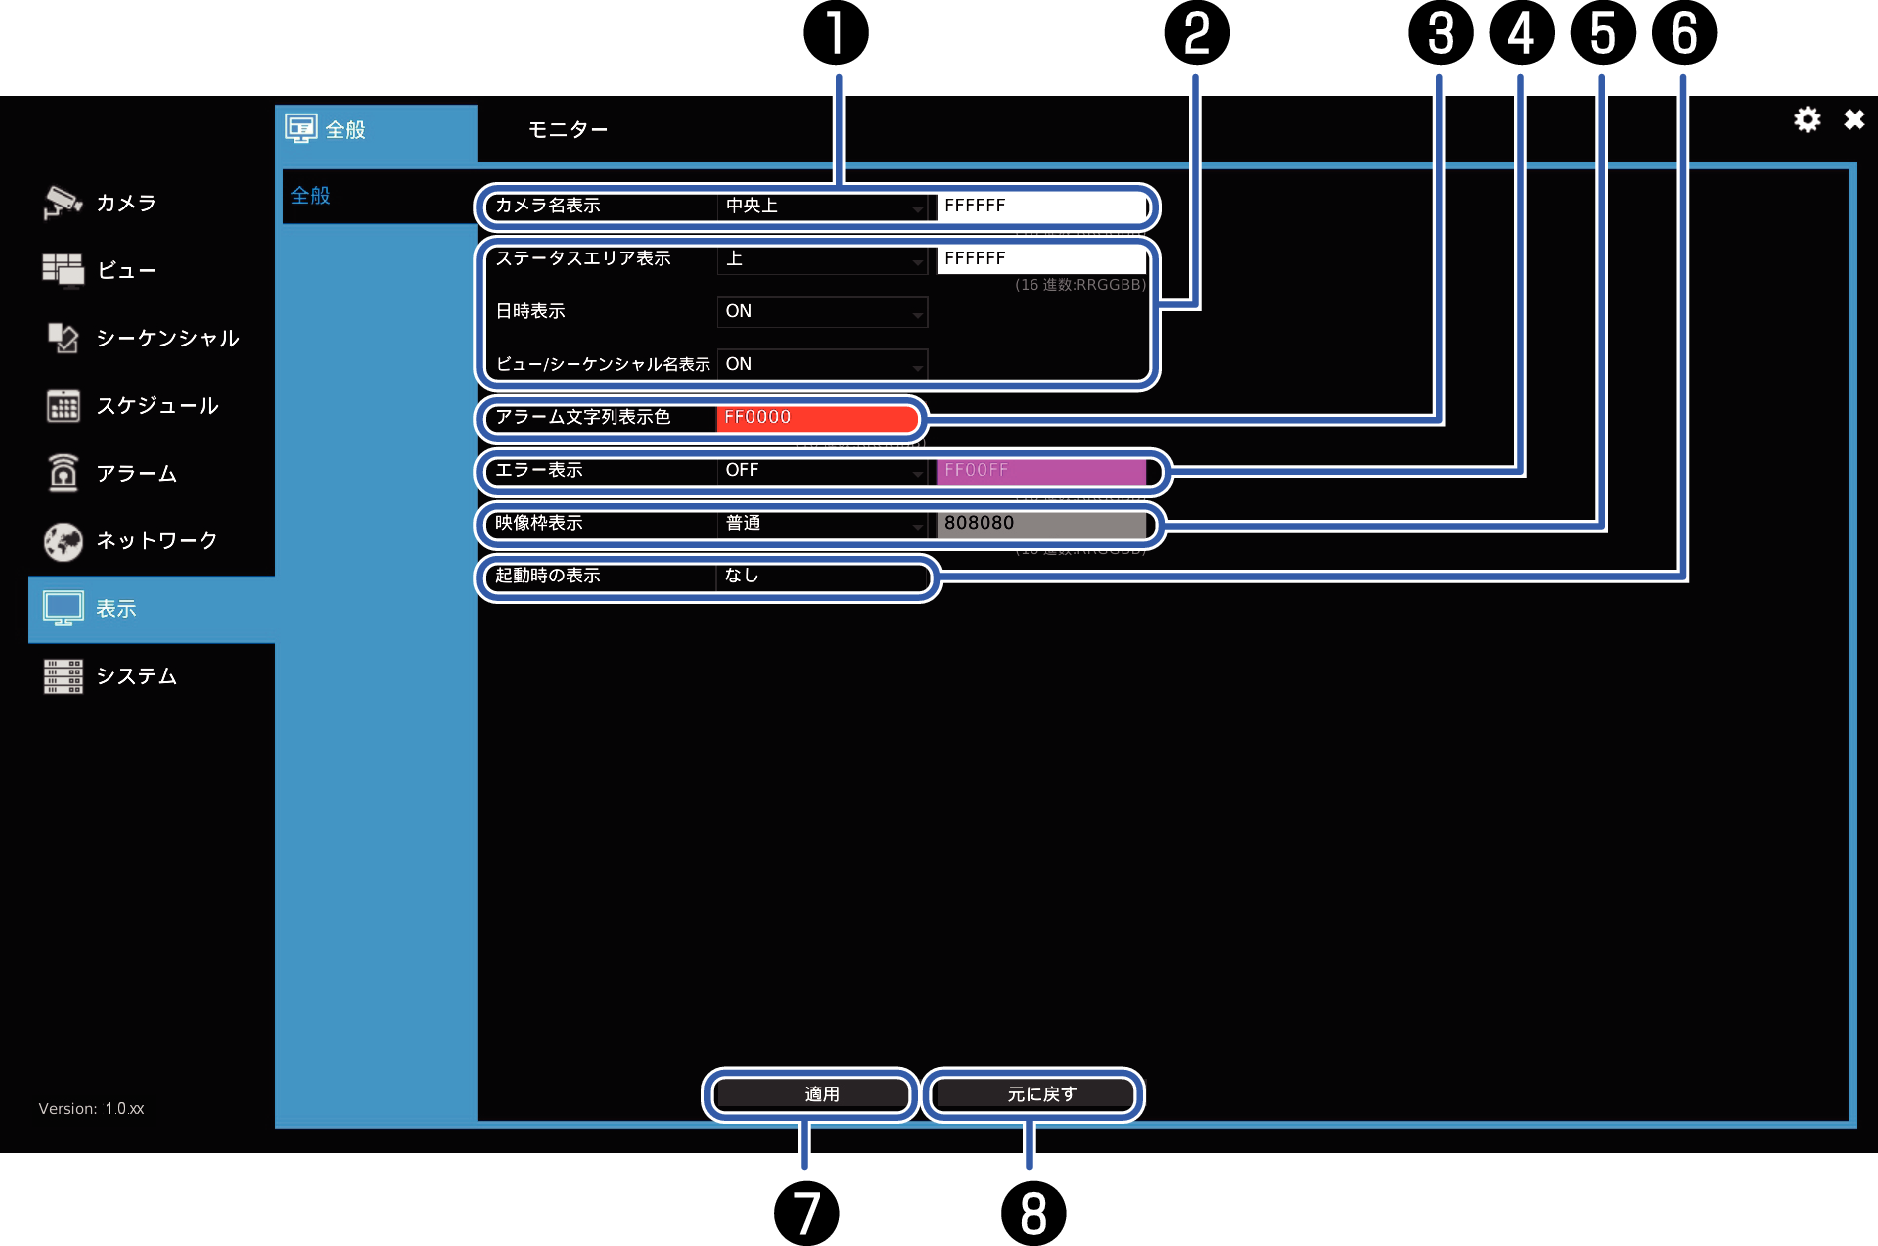Switch to the モニター tab

(x=567, y=129)
